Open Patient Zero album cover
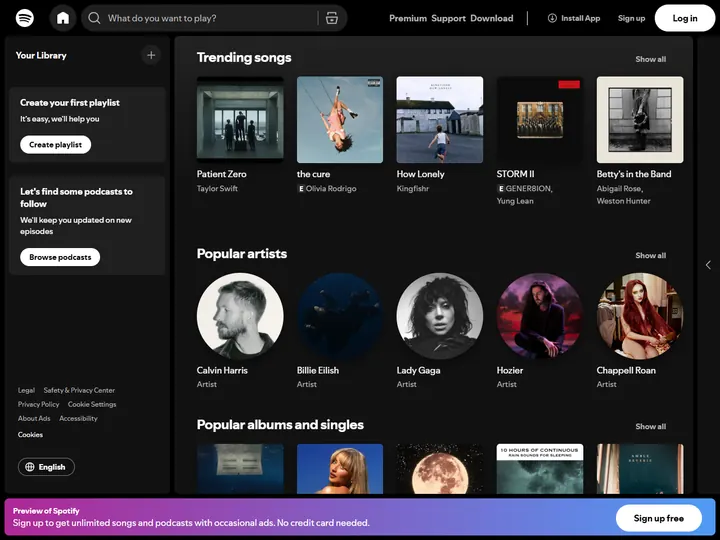The width and height of the screenshot is (720, 540). [240, 120]
